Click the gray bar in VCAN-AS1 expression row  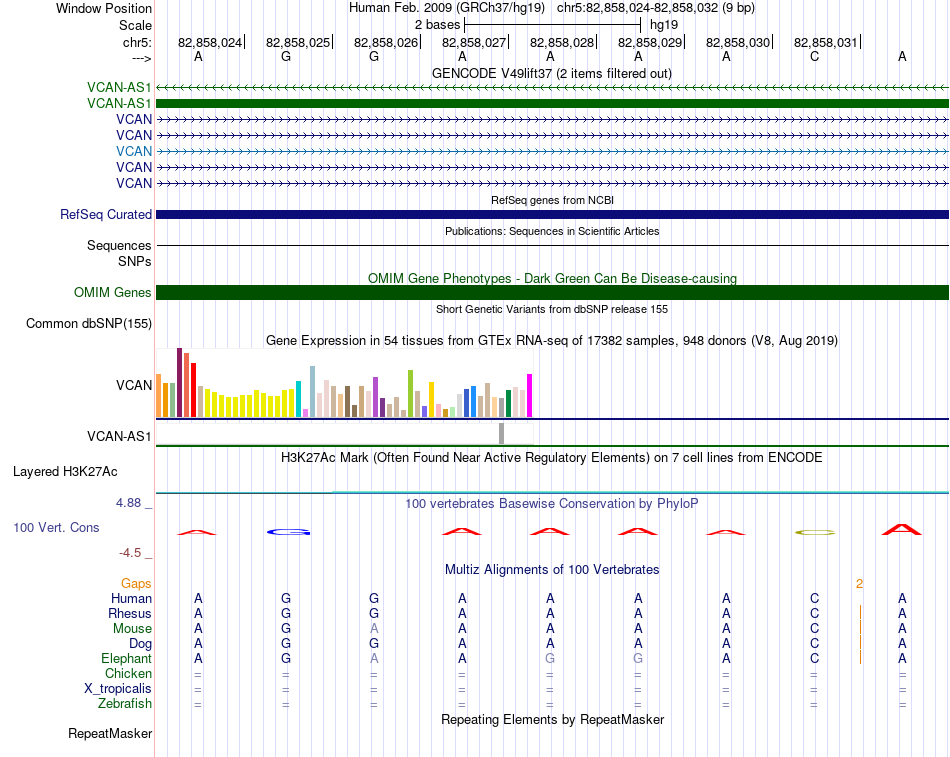(x=502, y=433)
